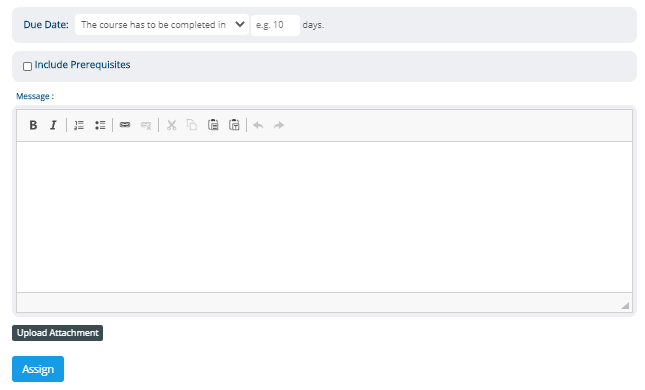
Task: Click the Assign button
Action: coord(38,369)
